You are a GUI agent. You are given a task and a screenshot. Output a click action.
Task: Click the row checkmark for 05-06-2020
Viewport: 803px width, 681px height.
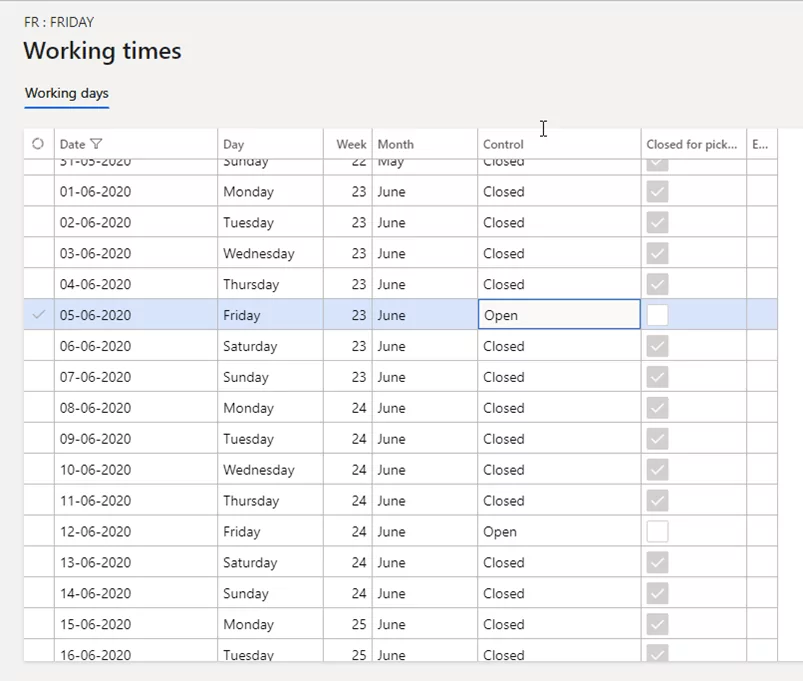(x=39, y=315)
